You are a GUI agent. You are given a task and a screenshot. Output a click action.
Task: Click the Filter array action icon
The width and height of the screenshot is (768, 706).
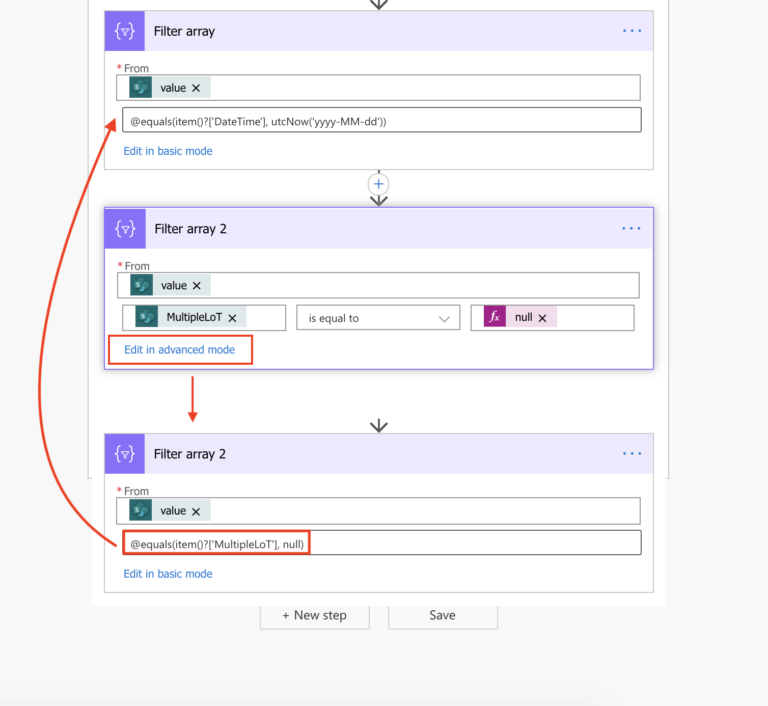(x=124, y=31)
